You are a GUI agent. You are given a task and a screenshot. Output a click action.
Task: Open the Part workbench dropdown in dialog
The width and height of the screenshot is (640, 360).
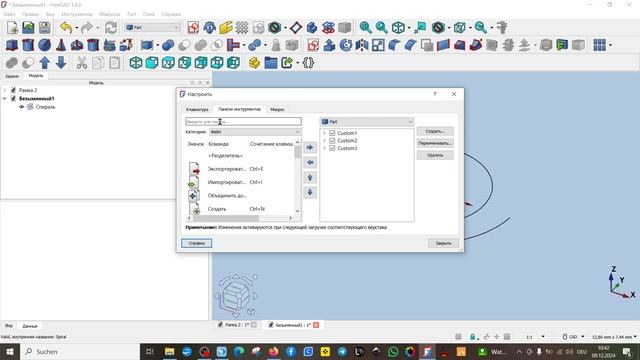(367, 122)
